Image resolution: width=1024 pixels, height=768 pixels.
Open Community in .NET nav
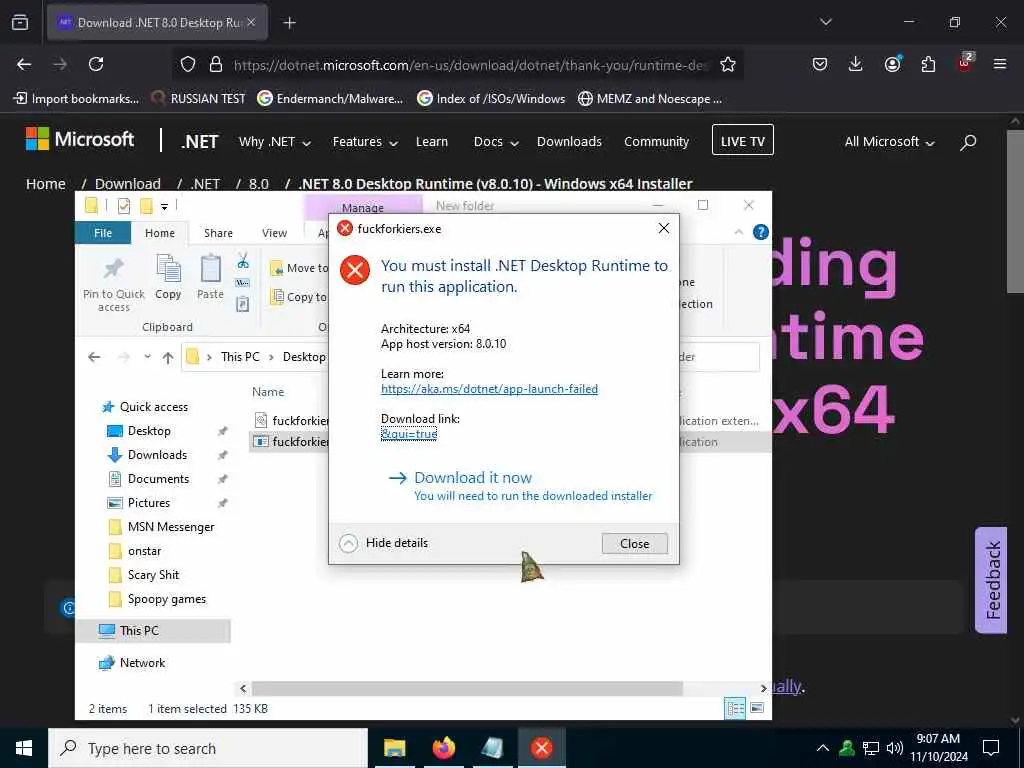656,142
